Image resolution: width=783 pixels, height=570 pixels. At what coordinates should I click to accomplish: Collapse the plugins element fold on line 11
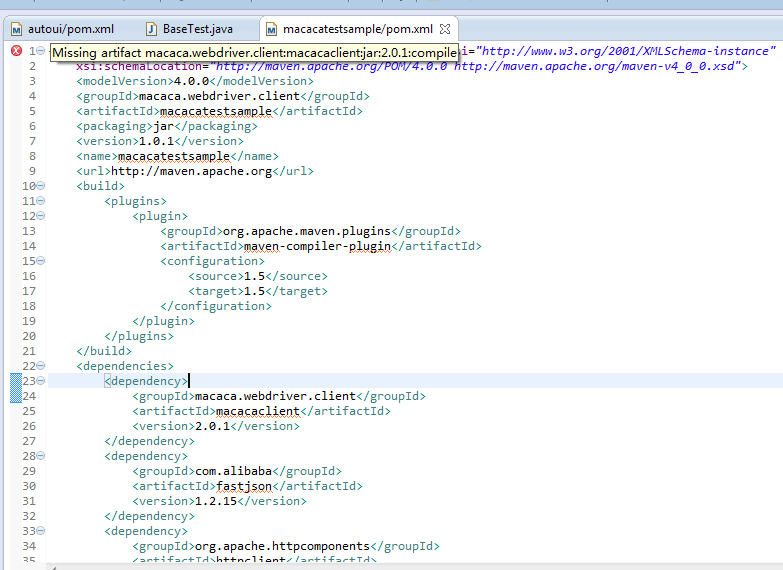(x=41, y=201)
